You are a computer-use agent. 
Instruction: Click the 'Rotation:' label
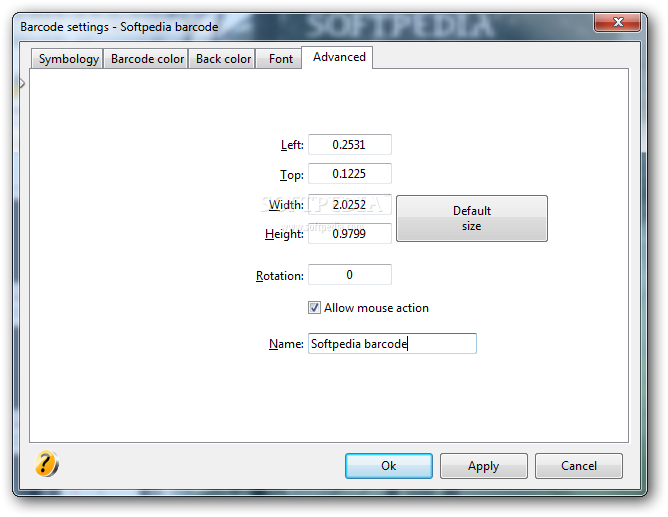[x=279, y=276]
